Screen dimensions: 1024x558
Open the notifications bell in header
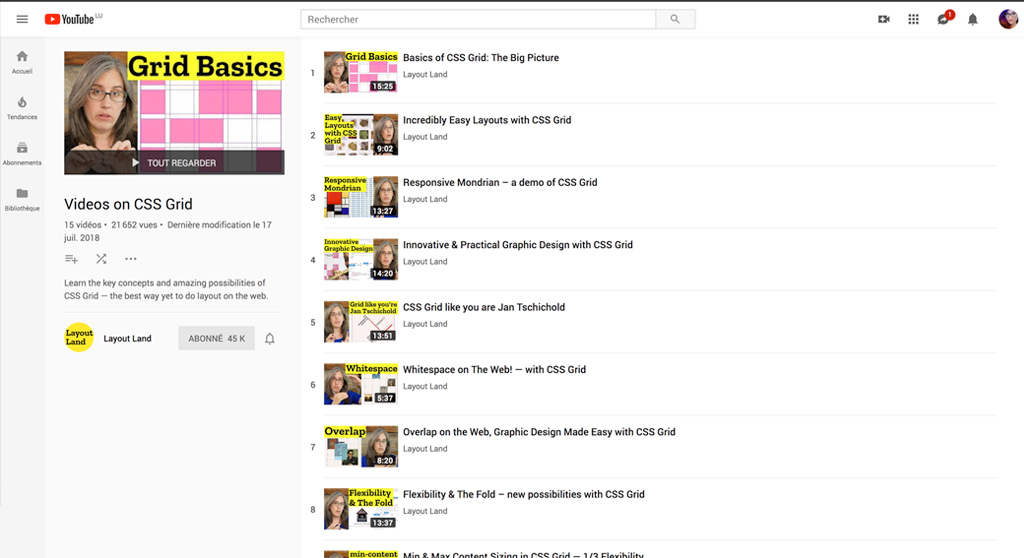(x=972, y=19)
